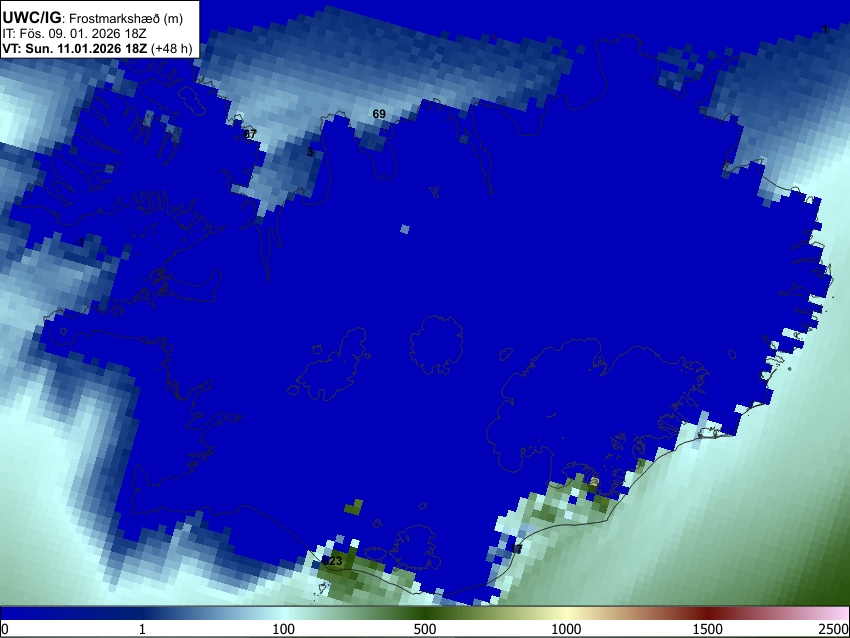This screenshot has width=850, height=638.
Task: Click the '623' value on the south coast
Action: pyautogui.click(x=332, y=560)
